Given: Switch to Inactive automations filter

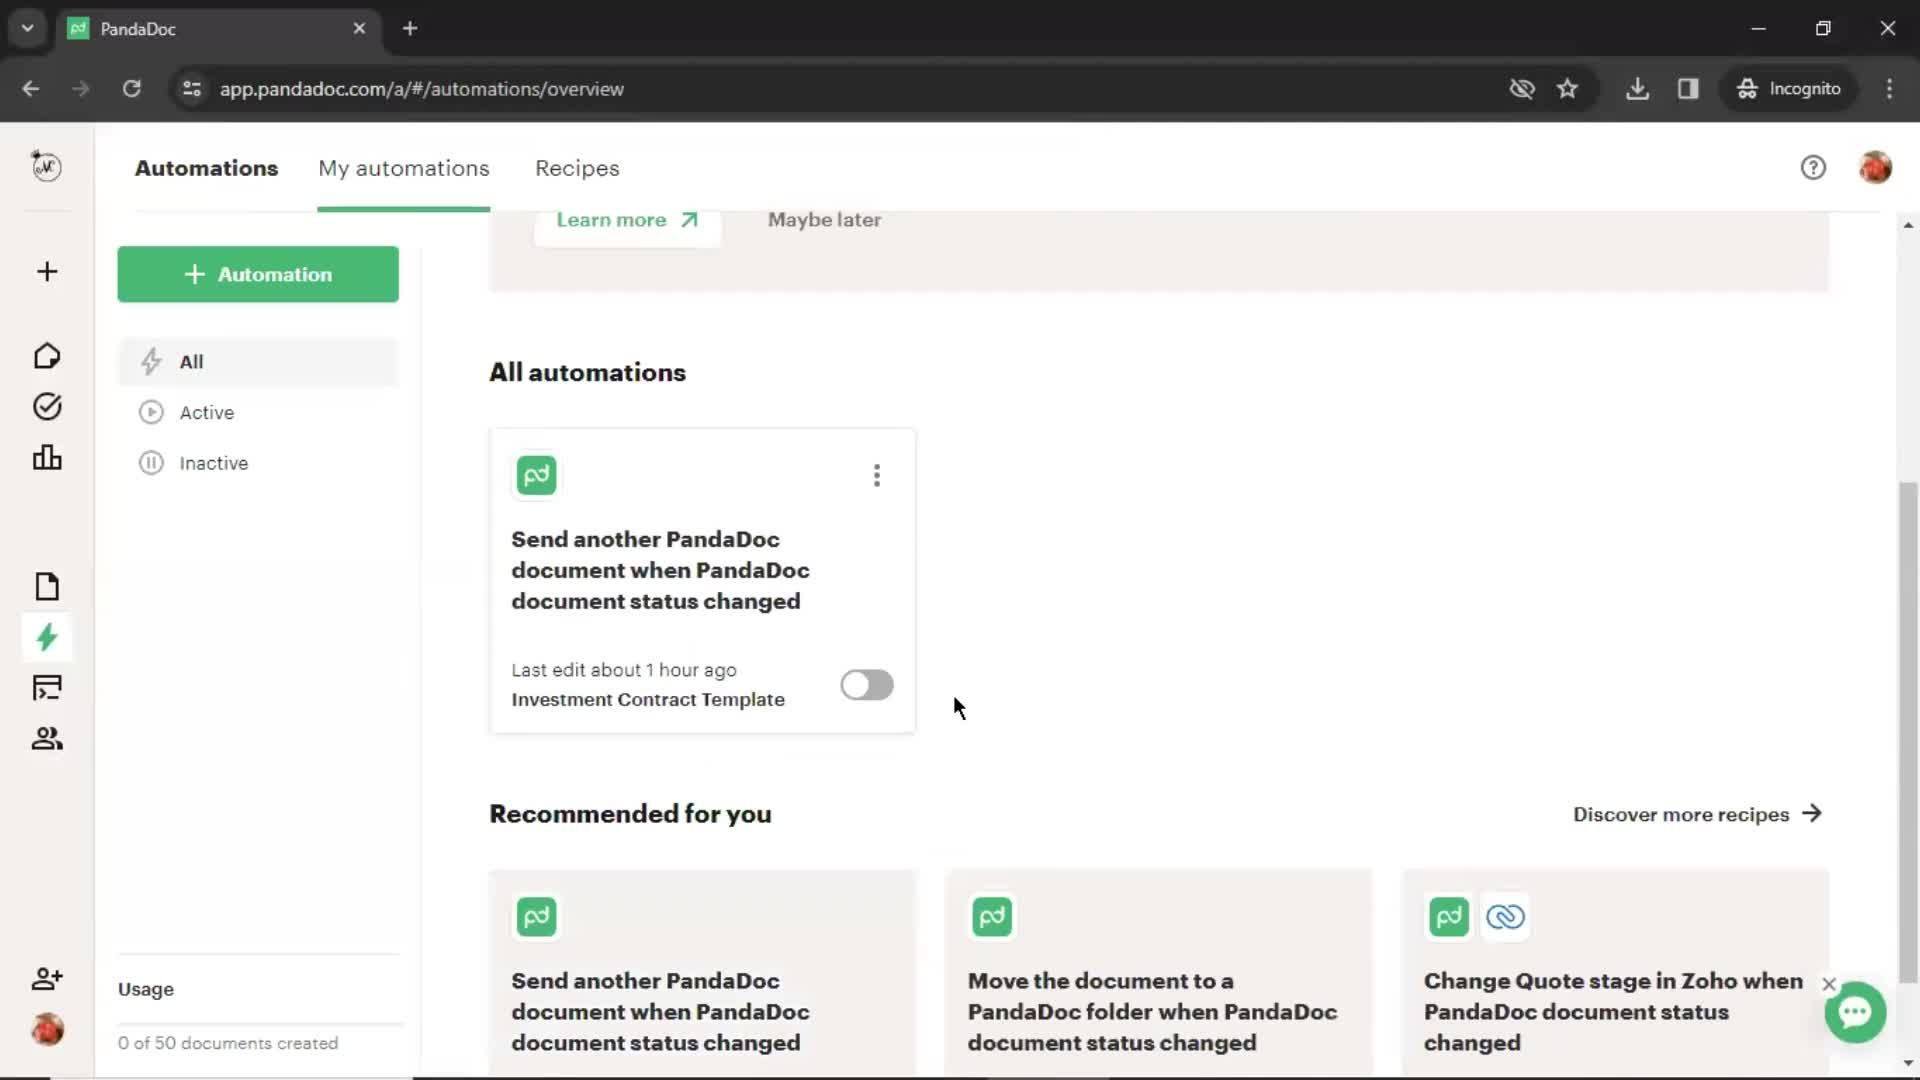Looking at the screenshot, I should pos(214,463).
